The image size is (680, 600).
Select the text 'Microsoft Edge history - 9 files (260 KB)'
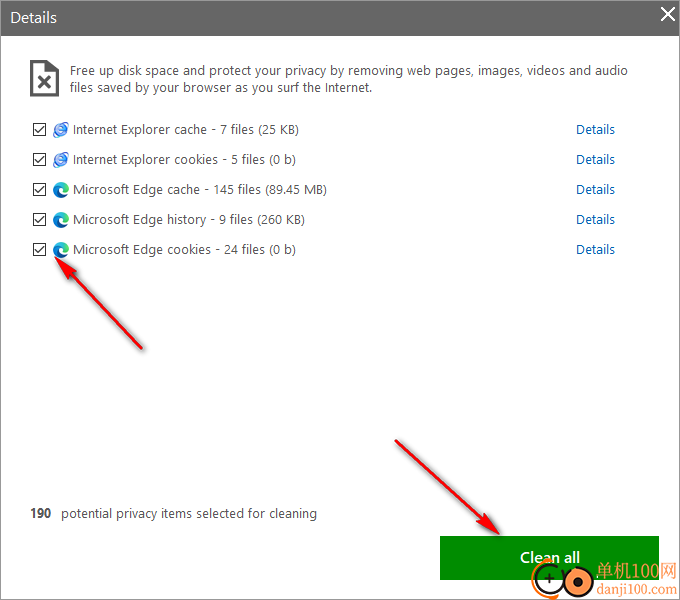click(189, 219)
